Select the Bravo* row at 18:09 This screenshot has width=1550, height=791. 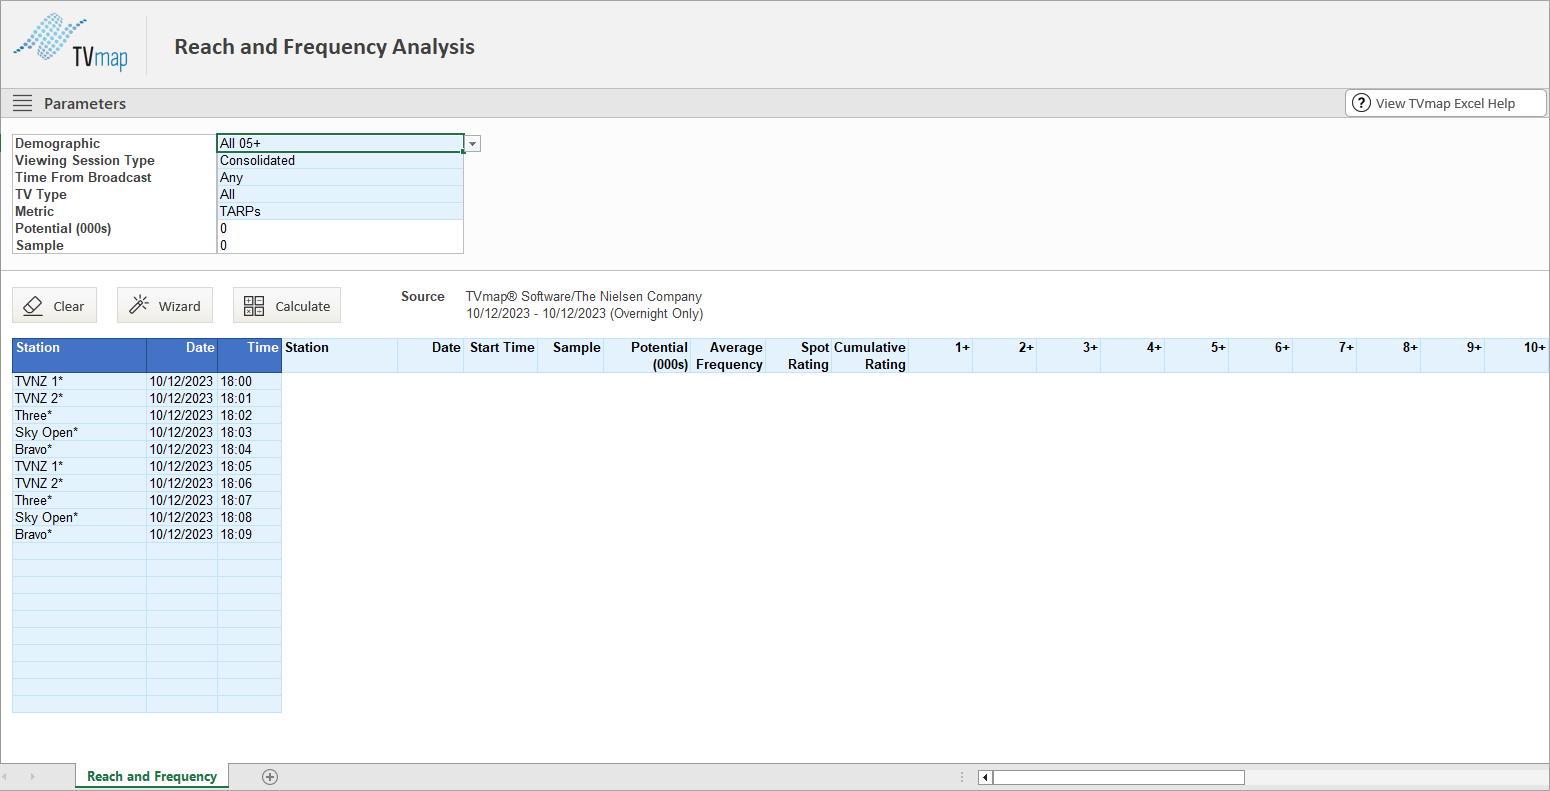click(147, 534)
